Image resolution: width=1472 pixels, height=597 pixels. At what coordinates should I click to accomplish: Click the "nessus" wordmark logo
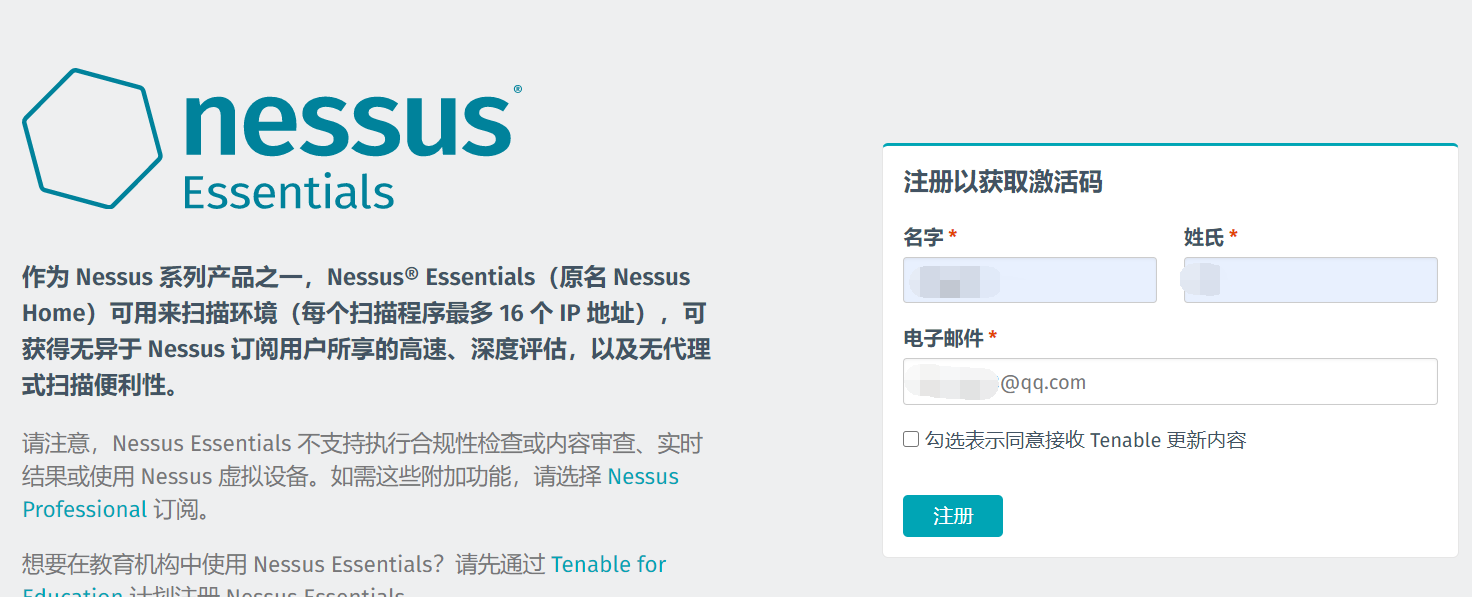point(347,124)
